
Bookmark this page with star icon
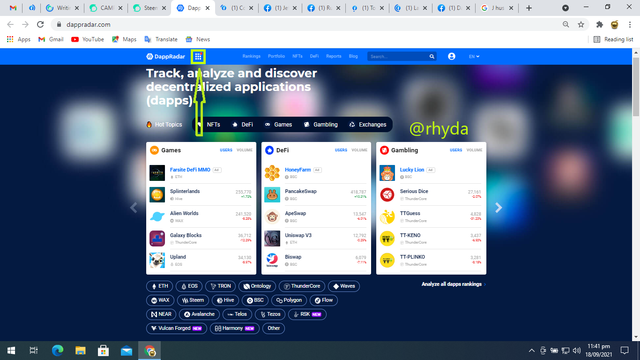pyautogui.click(x=581, y=24)
